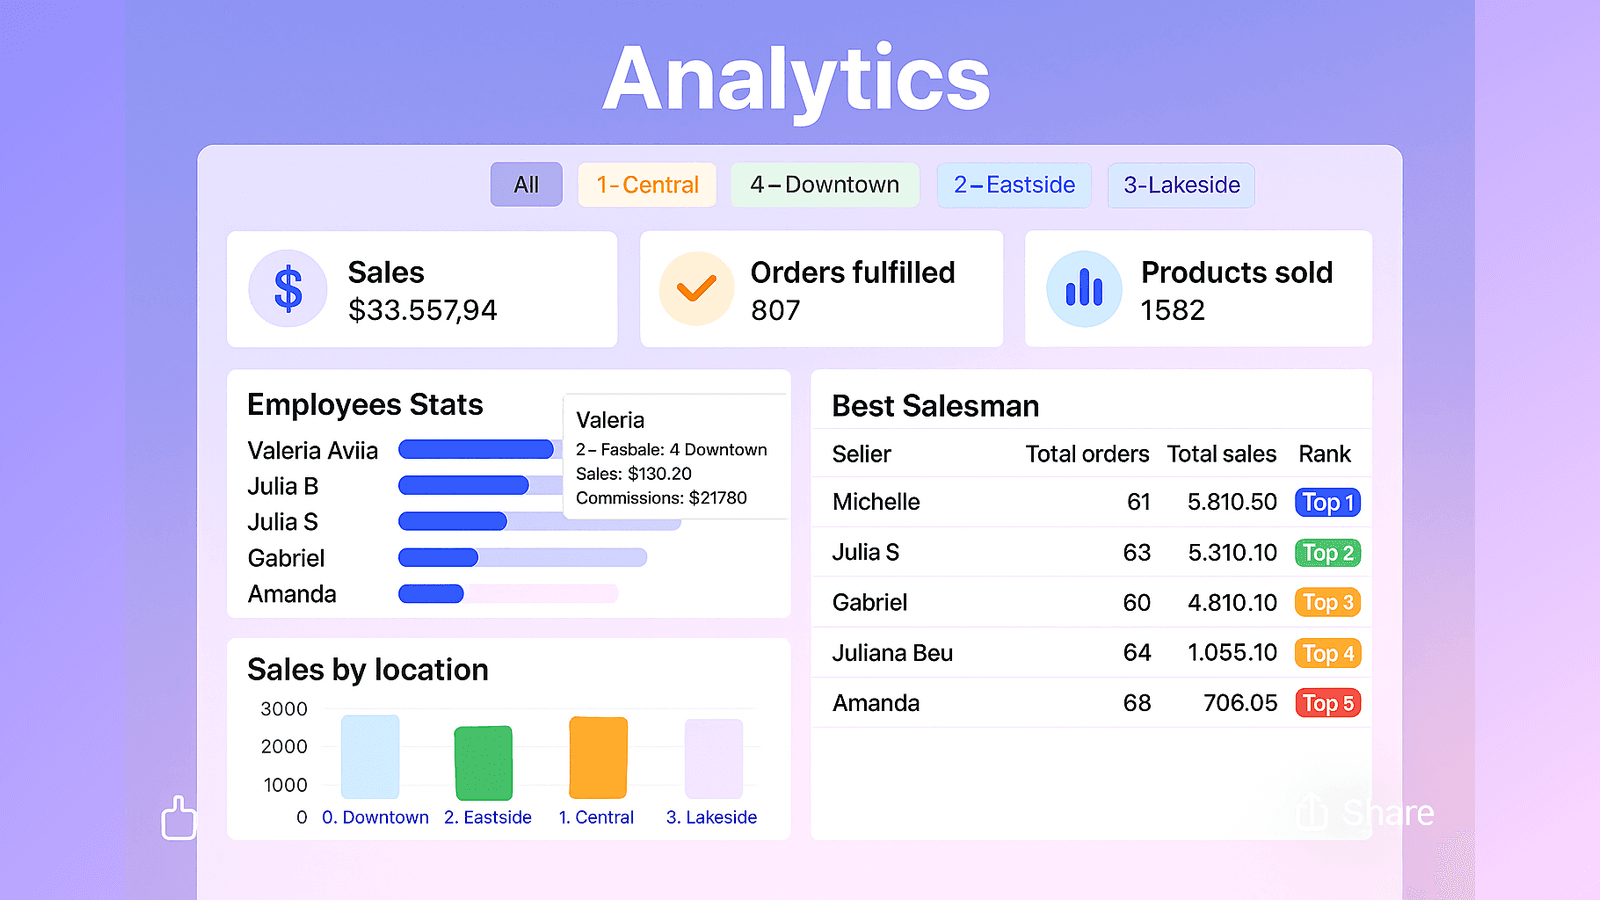Select the 4-Downtown location filter
Viewport: 1600px width, 900px height.
(825, 184)
